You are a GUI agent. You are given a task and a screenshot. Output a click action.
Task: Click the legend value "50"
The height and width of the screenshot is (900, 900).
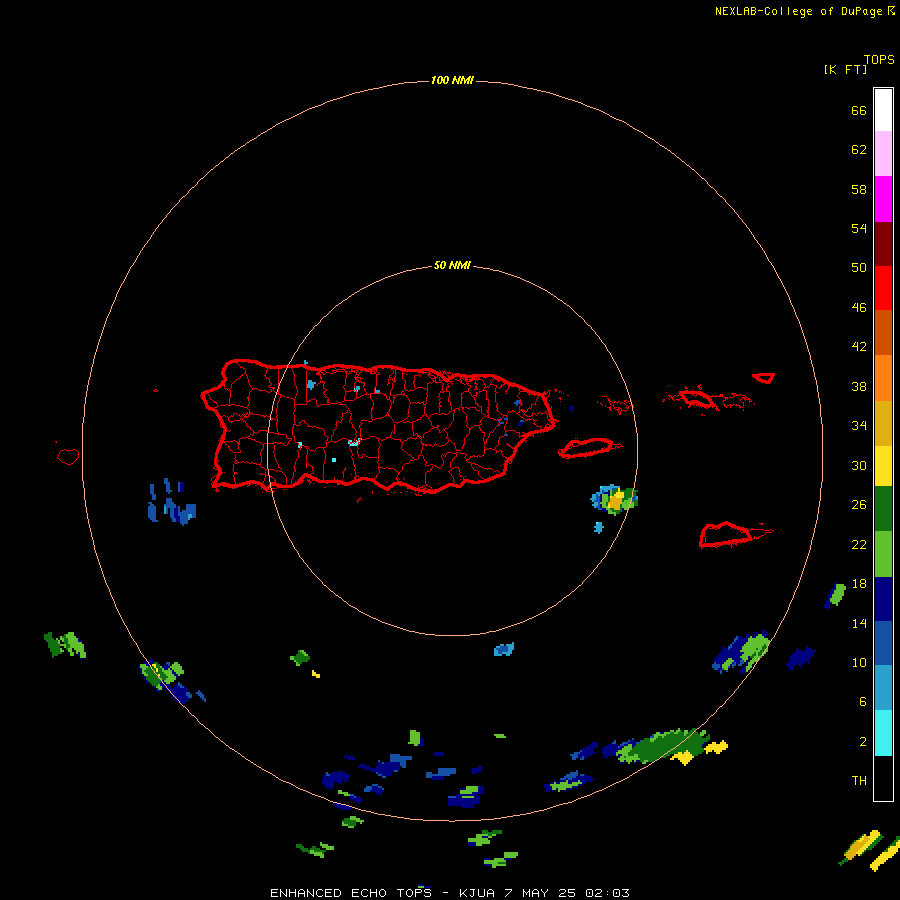click(859, 267)
